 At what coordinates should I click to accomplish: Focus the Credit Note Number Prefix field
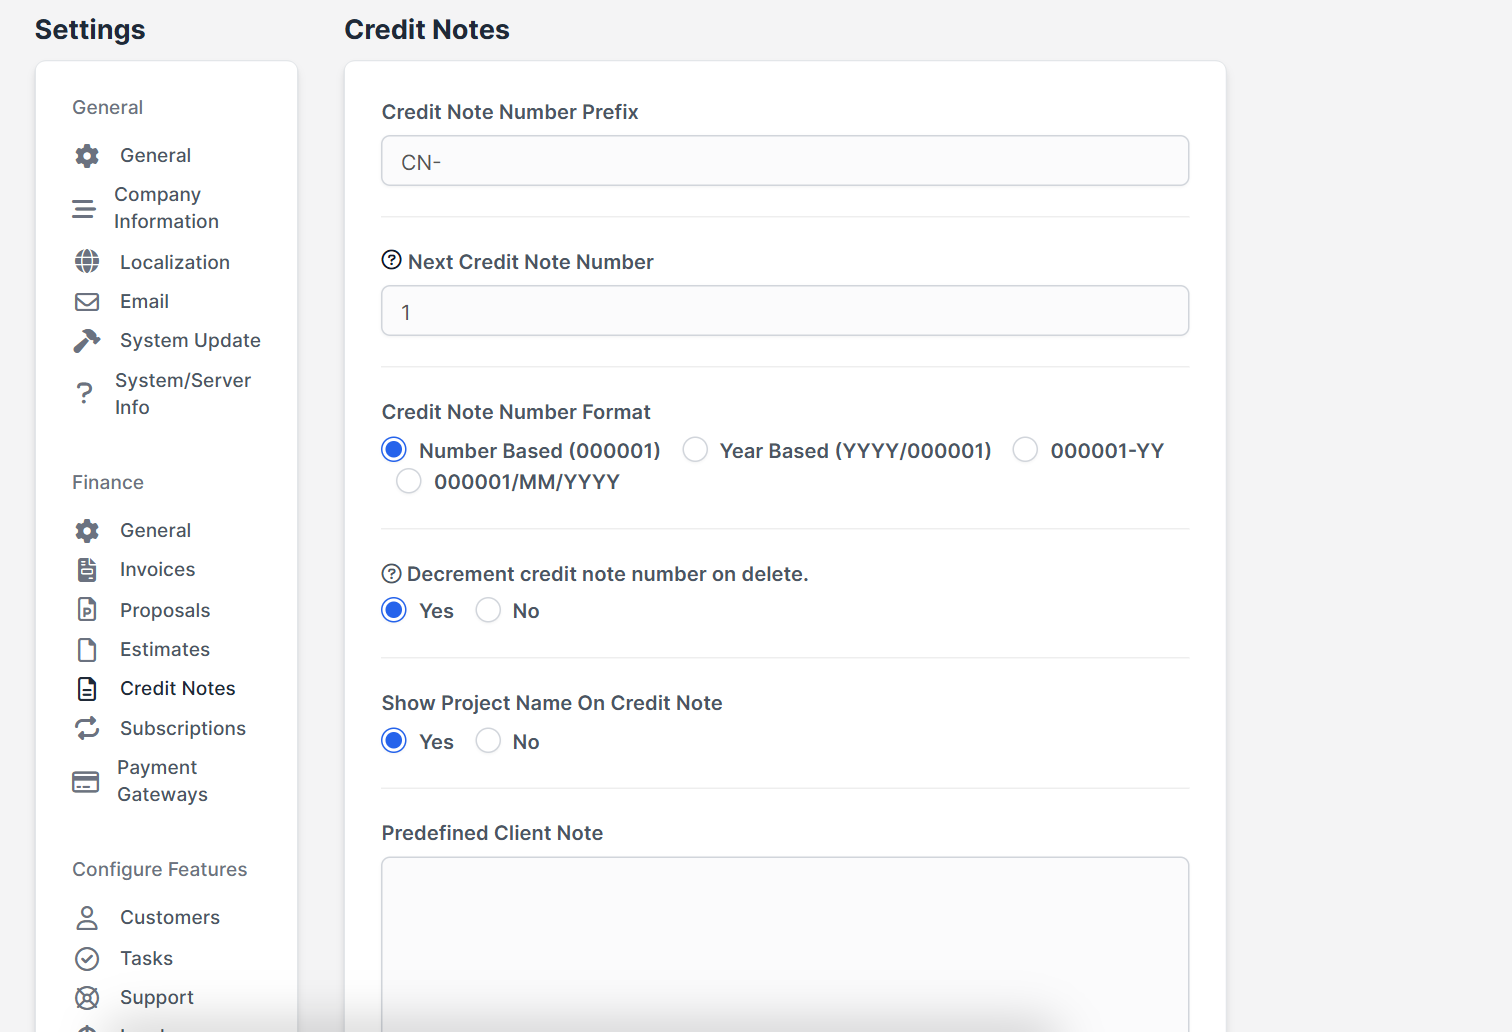click(x=785, y=161)
